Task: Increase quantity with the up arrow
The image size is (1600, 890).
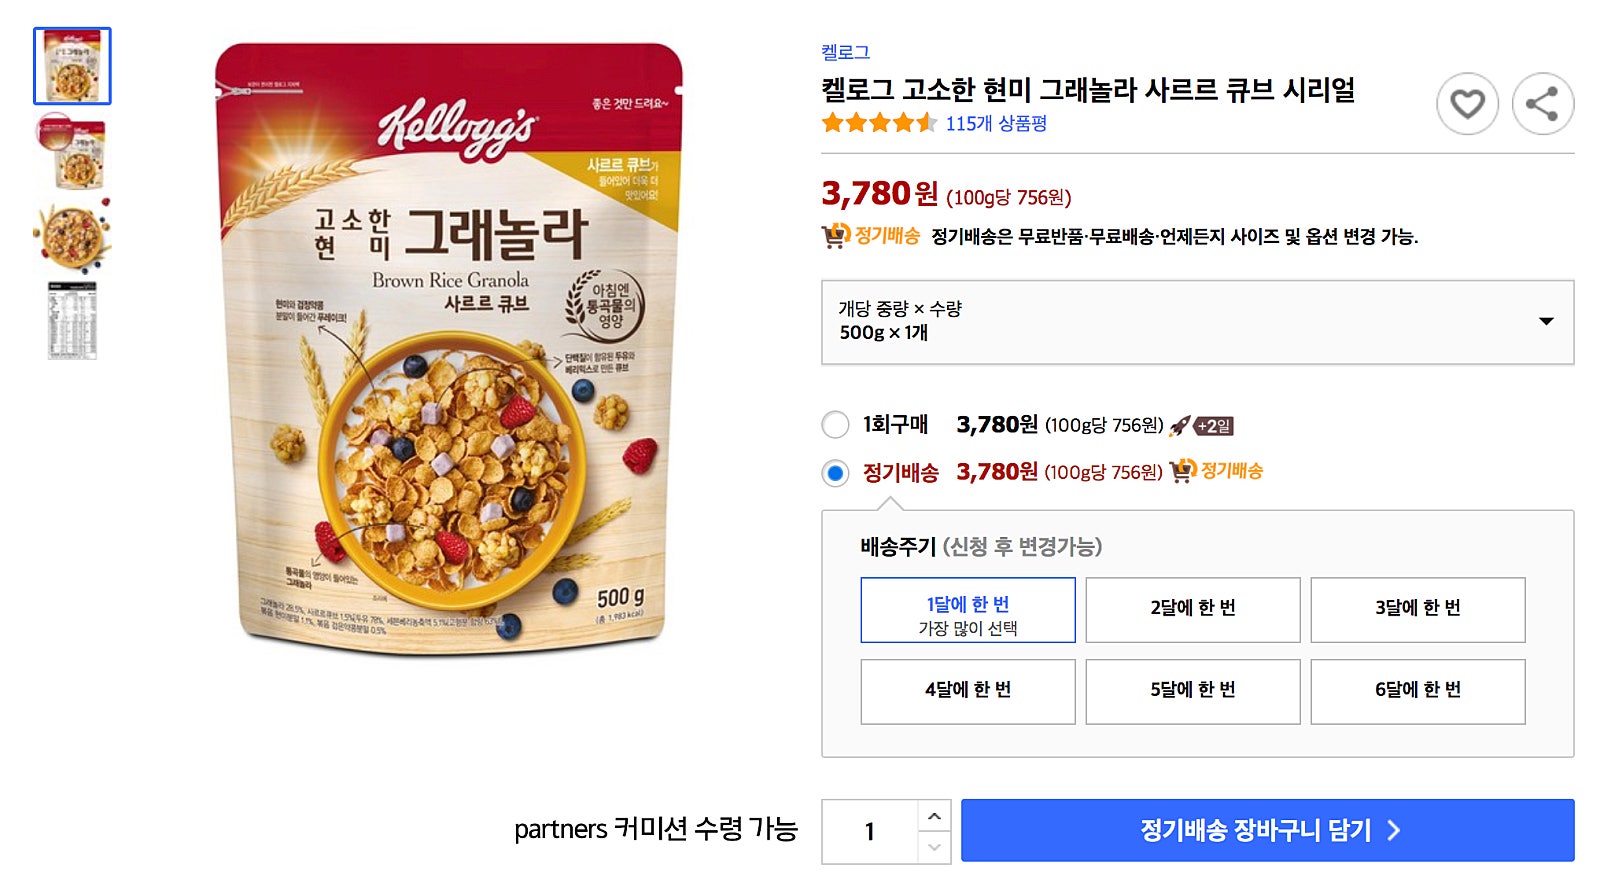Action: (x=934, y=816)
